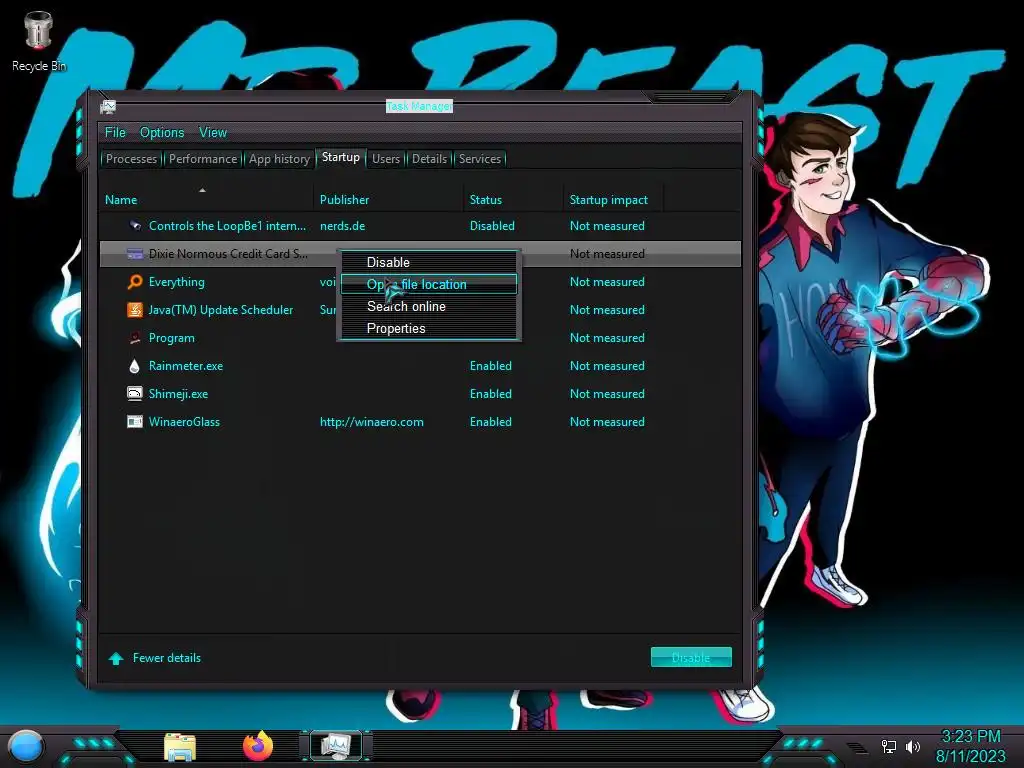
Task: Click the Fewer details arrow icon
Action: 116,658
